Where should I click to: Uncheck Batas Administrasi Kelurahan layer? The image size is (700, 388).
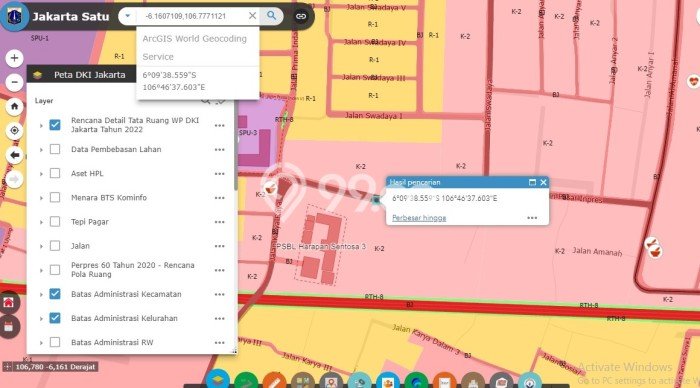[55, 318]
